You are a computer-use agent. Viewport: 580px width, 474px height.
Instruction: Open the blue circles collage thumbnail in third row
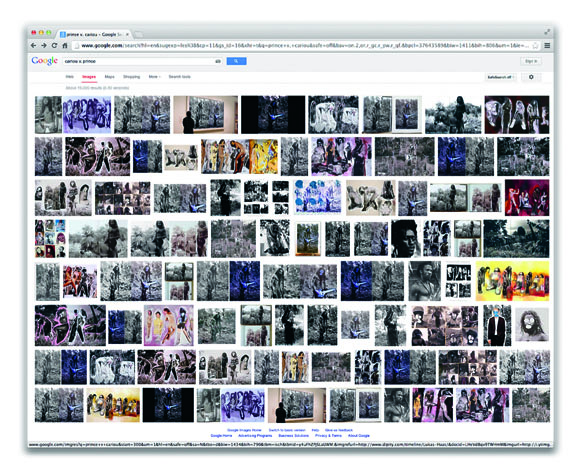(x=318, y=197)
